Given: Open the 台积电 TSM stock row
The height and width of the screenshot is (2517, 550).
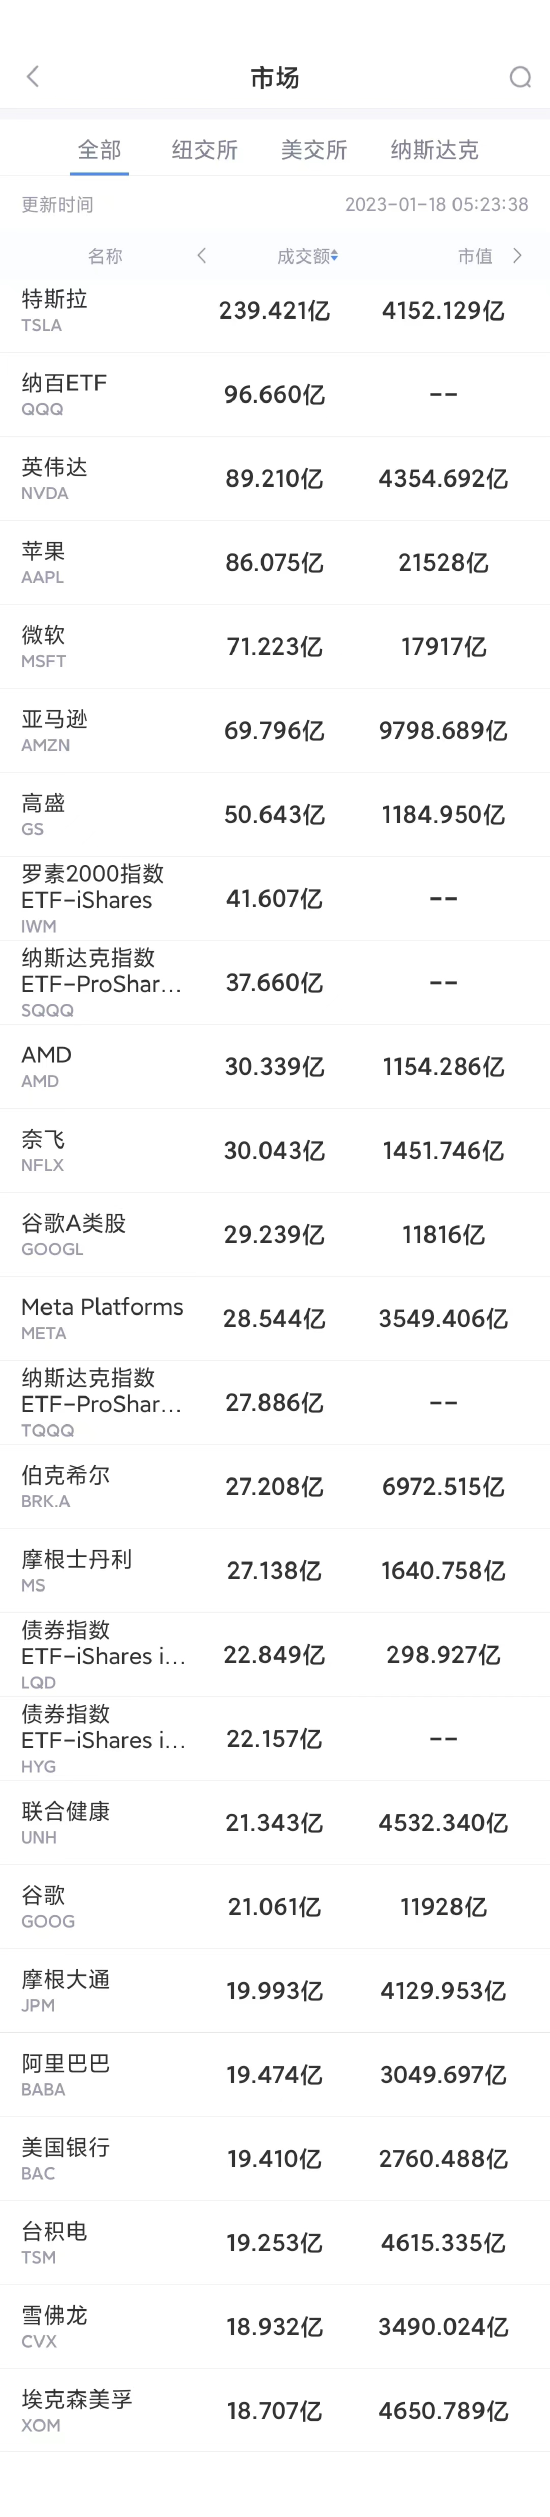Looking at the screenshot, I should (275, 2243).
